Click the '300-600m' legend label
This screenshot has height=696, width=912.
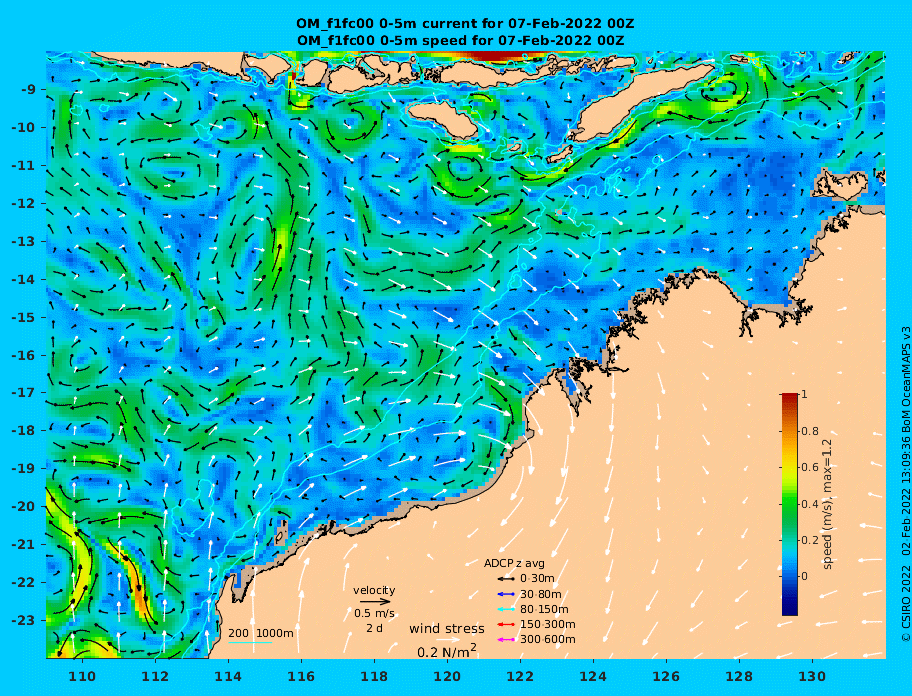tap(547, 640)
